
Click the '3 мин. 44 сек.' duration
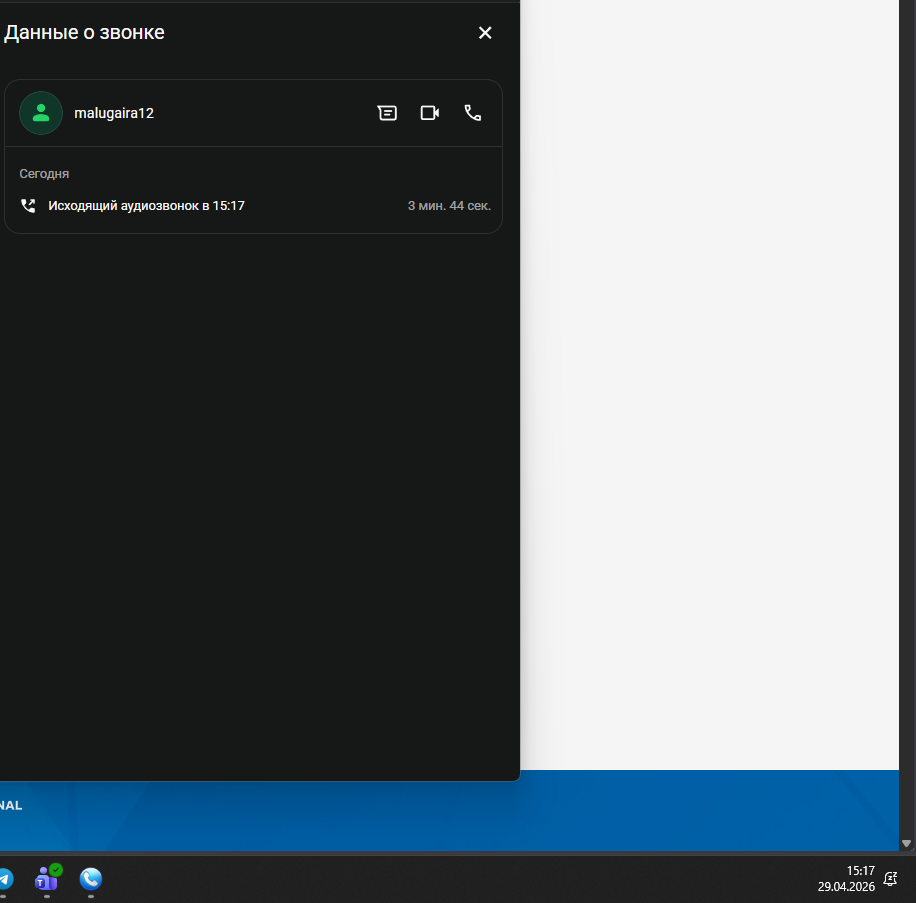pos(449,206)
